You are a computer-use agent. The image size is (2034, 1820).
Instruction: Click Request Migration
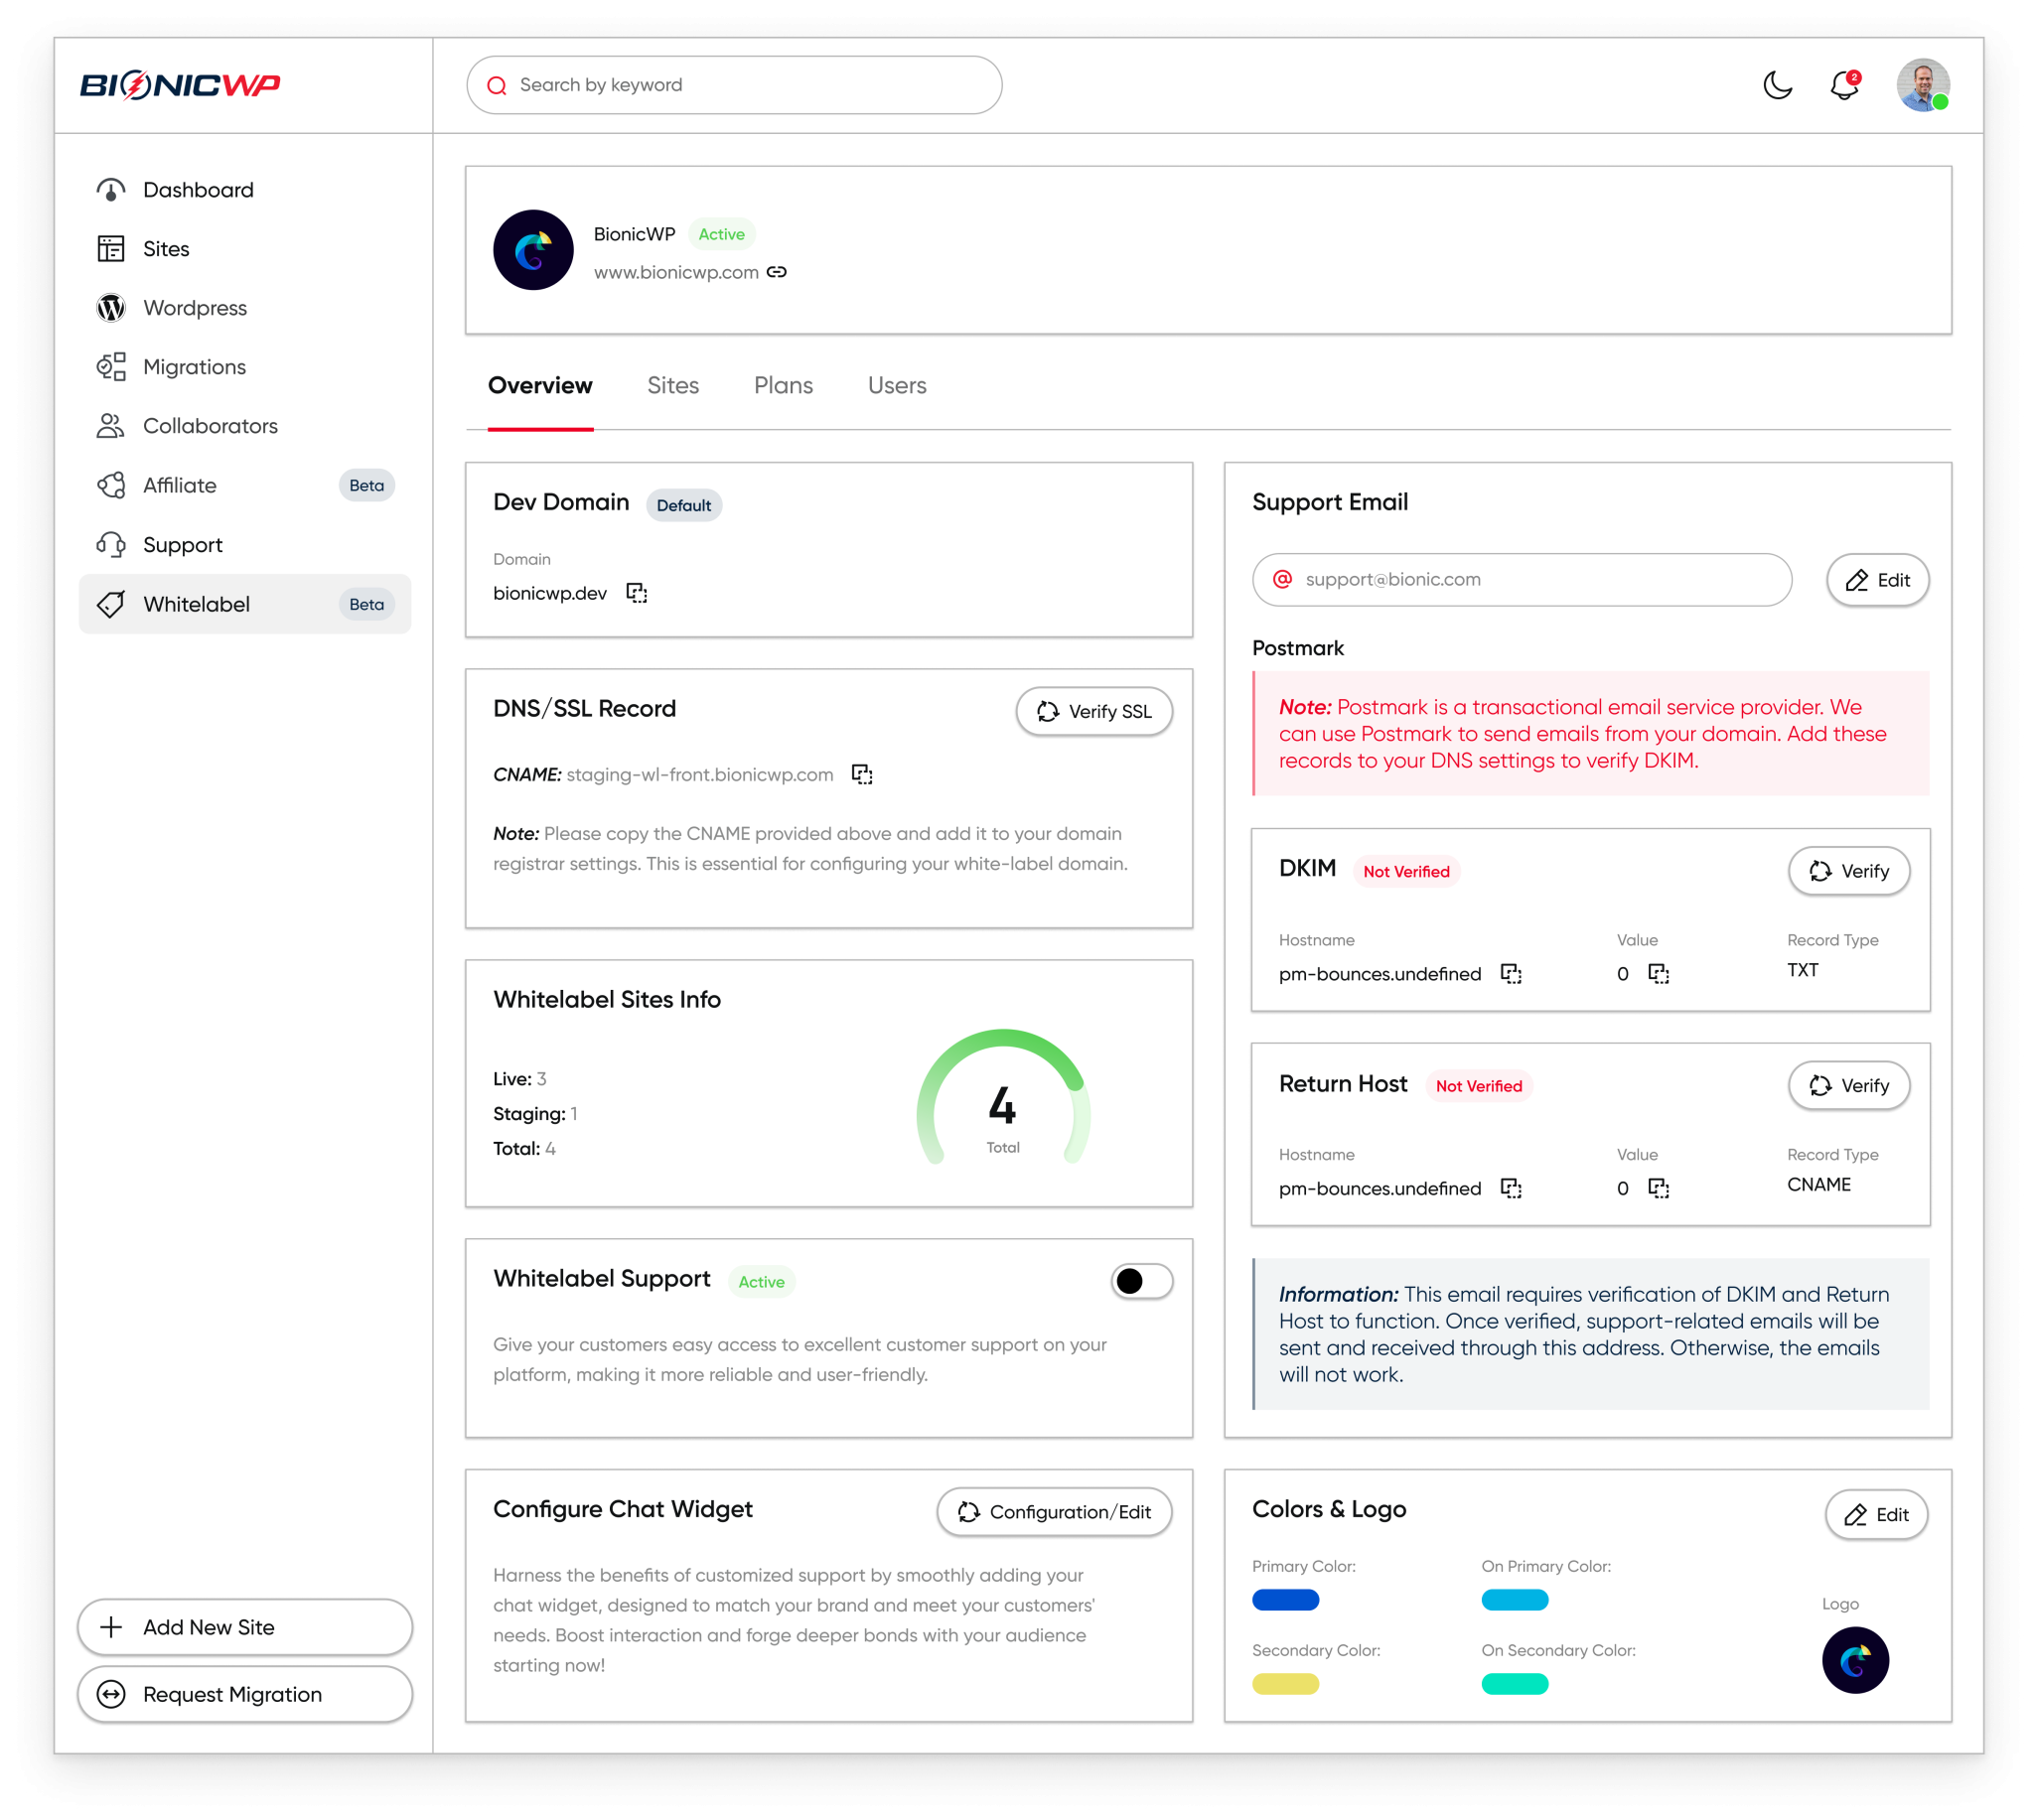pyautogui.click(x=244, y=1694)
